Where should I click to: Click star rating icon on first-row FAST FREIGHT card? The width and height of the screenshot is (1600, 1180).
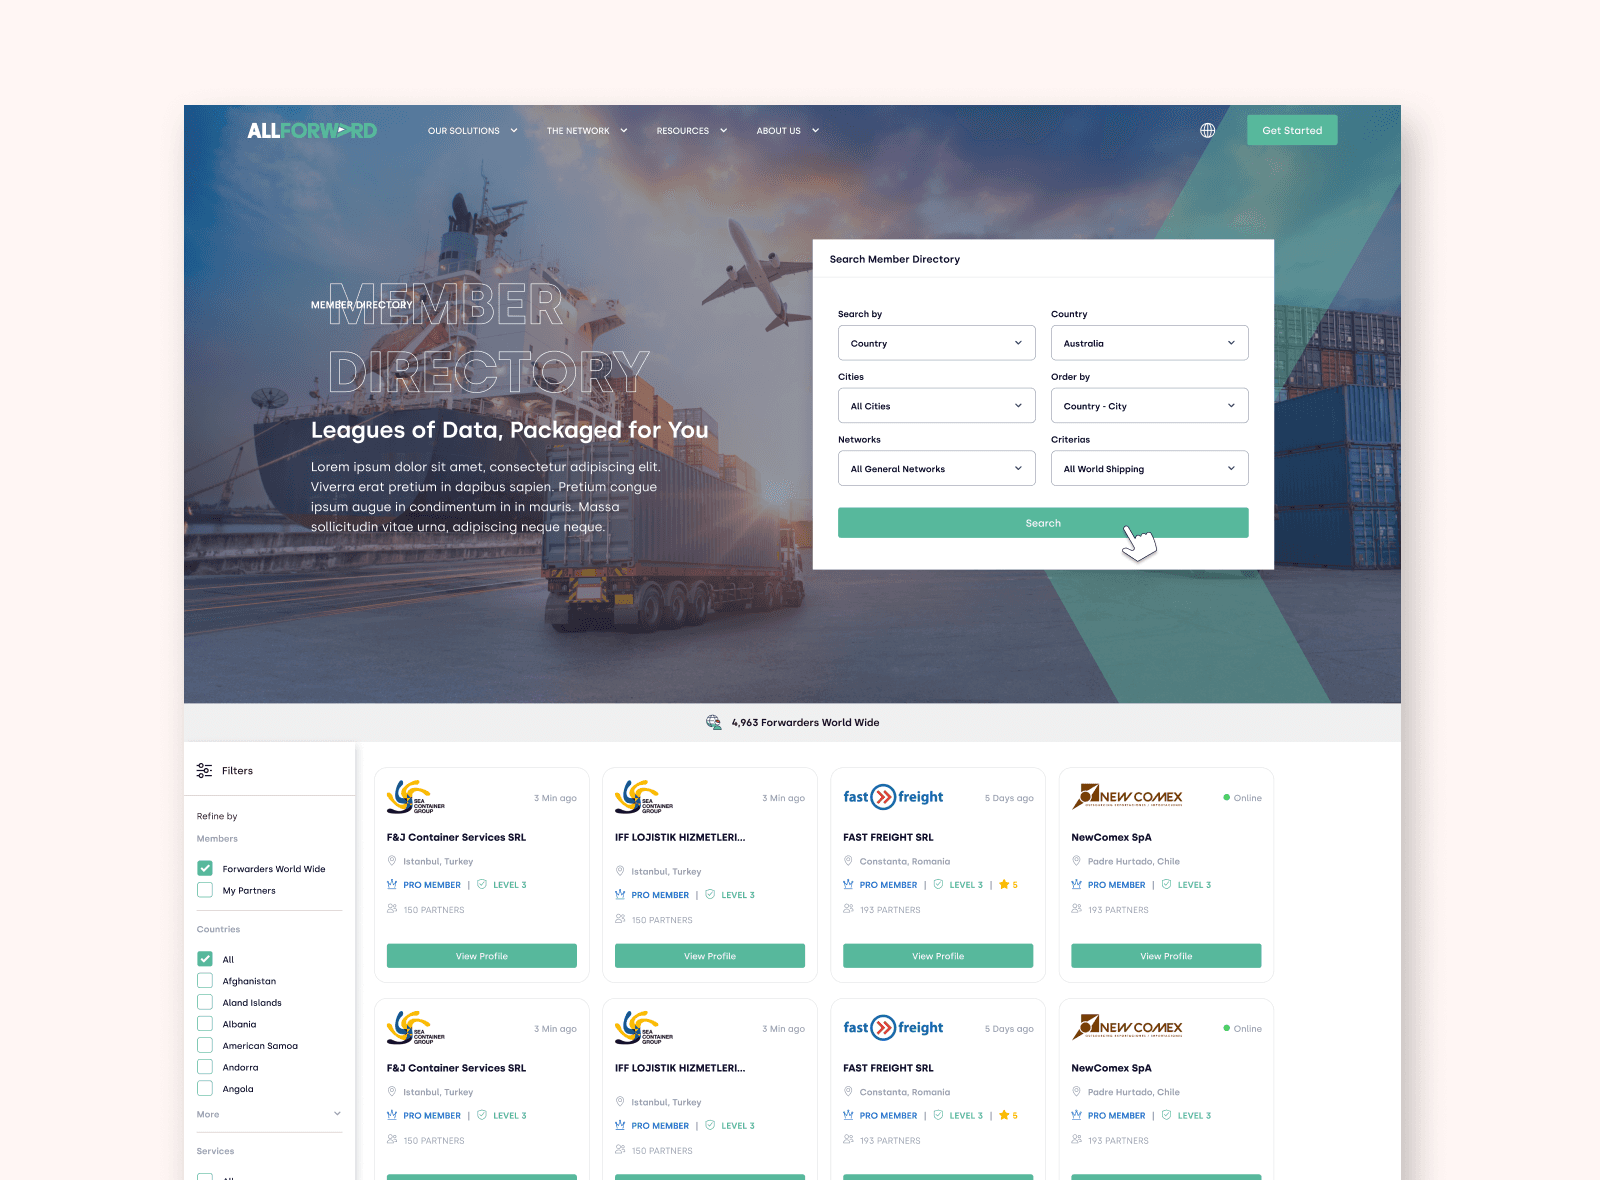1004,884
